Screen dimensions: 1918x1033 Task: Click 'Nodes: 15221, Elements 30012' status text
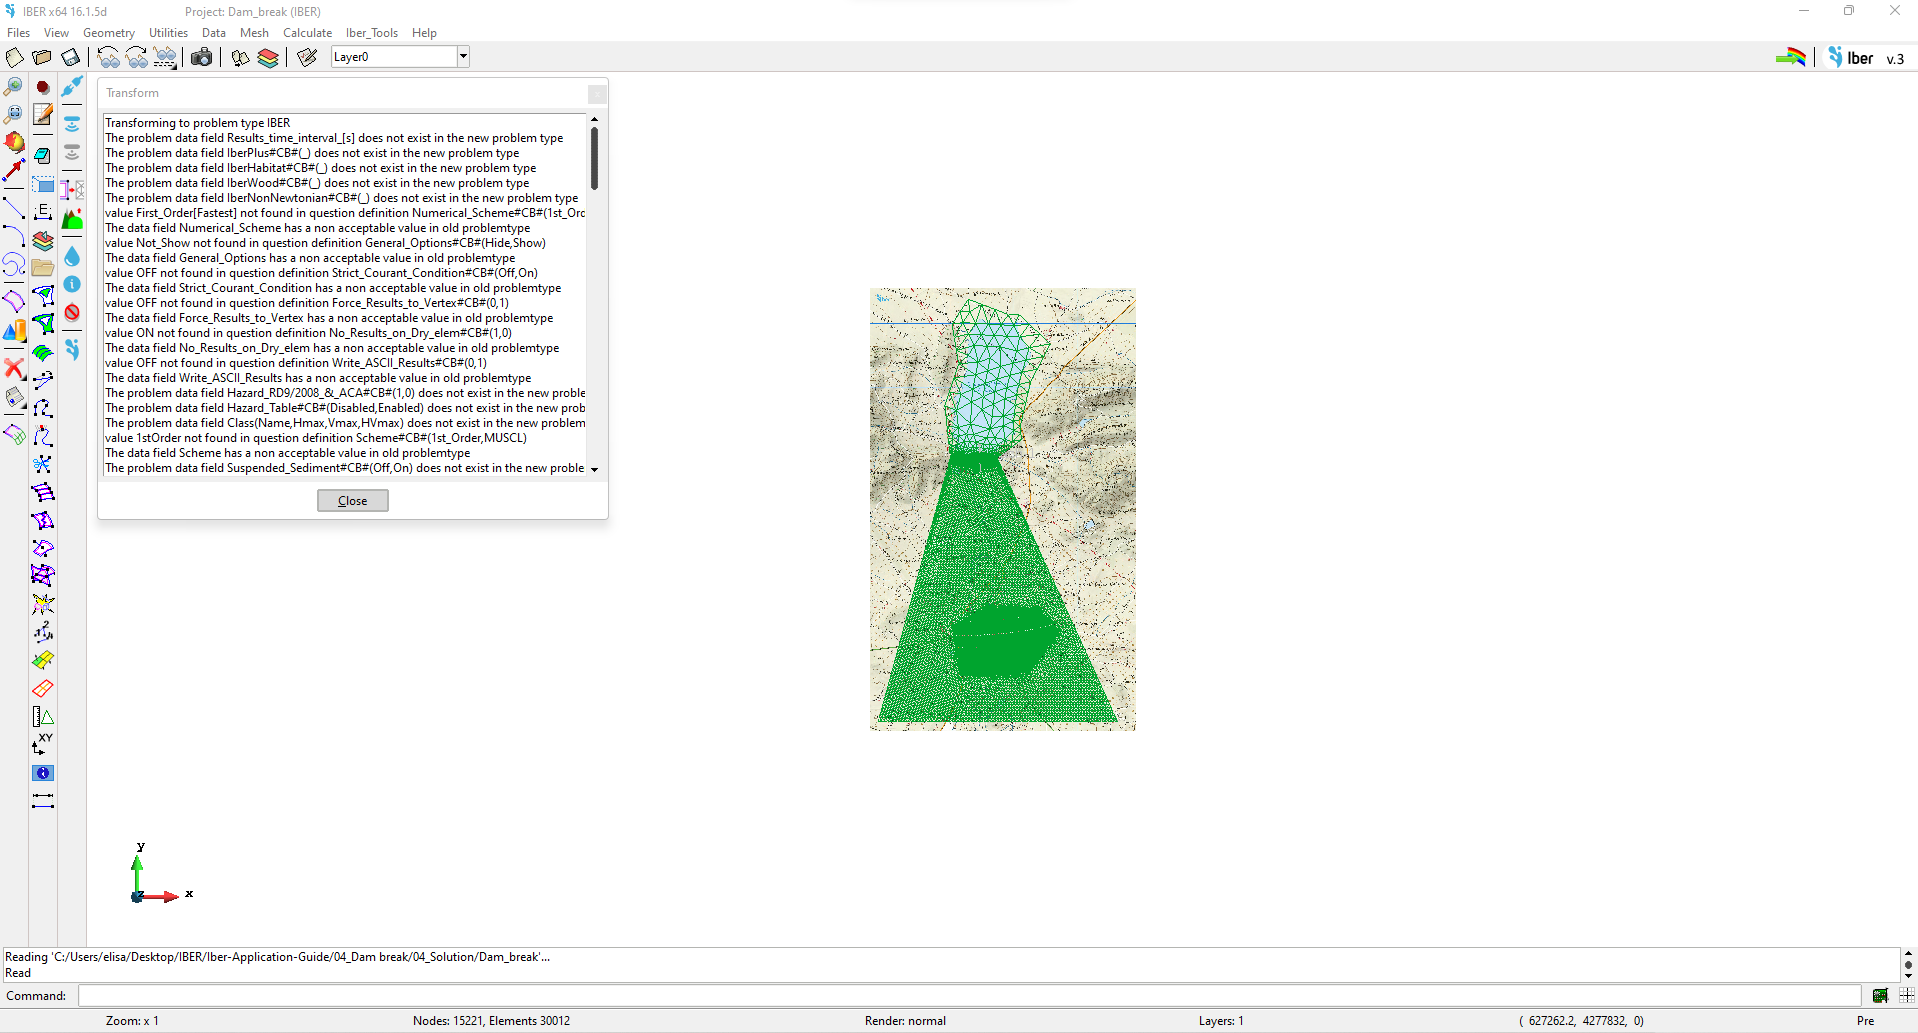pyautogui.click(x=491, y=1021)
